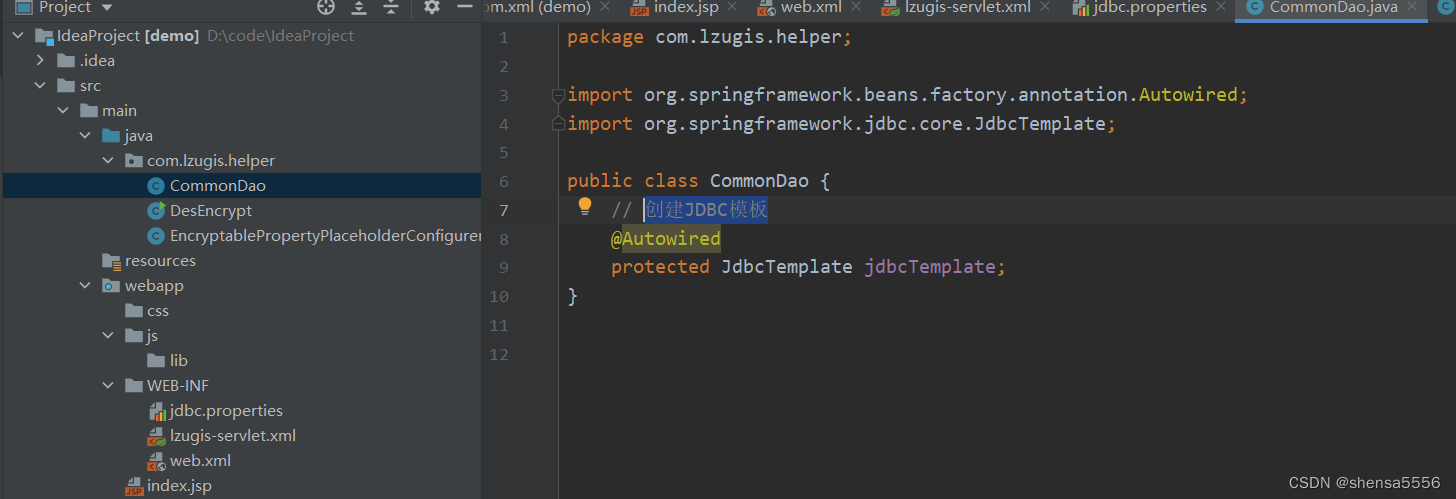Click the protected keyword on line 9

coord(661,268)
